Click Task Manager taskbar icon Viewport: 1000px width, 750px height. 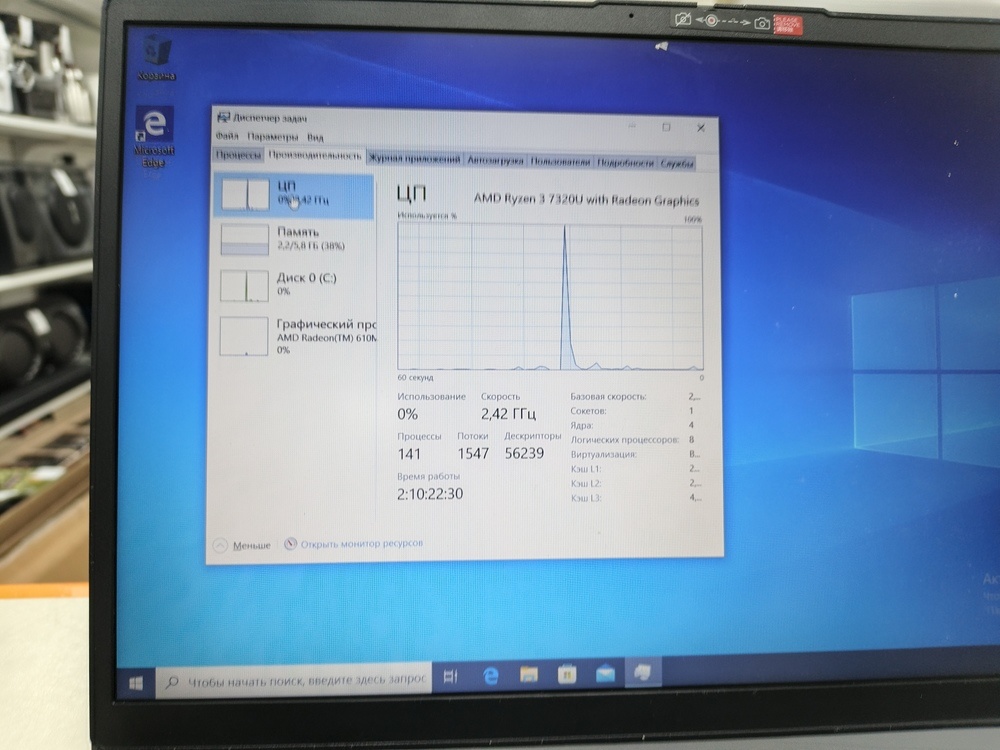[643, 672]
